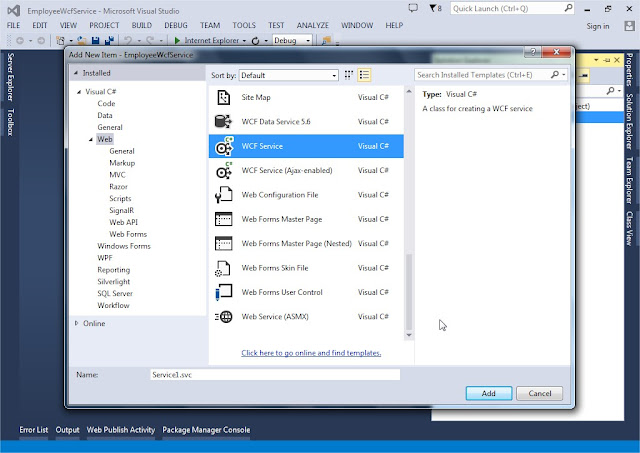
Task: Click the template list scroll down arrow
Action: click(409, 335)
